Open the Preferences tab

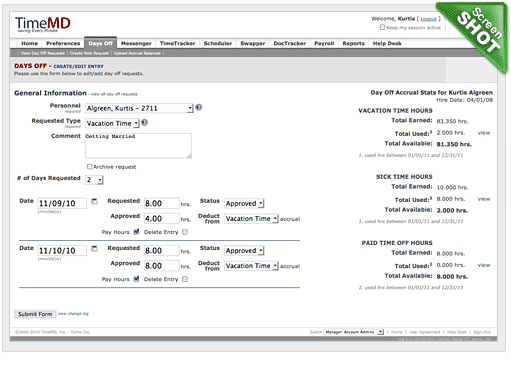63,43
